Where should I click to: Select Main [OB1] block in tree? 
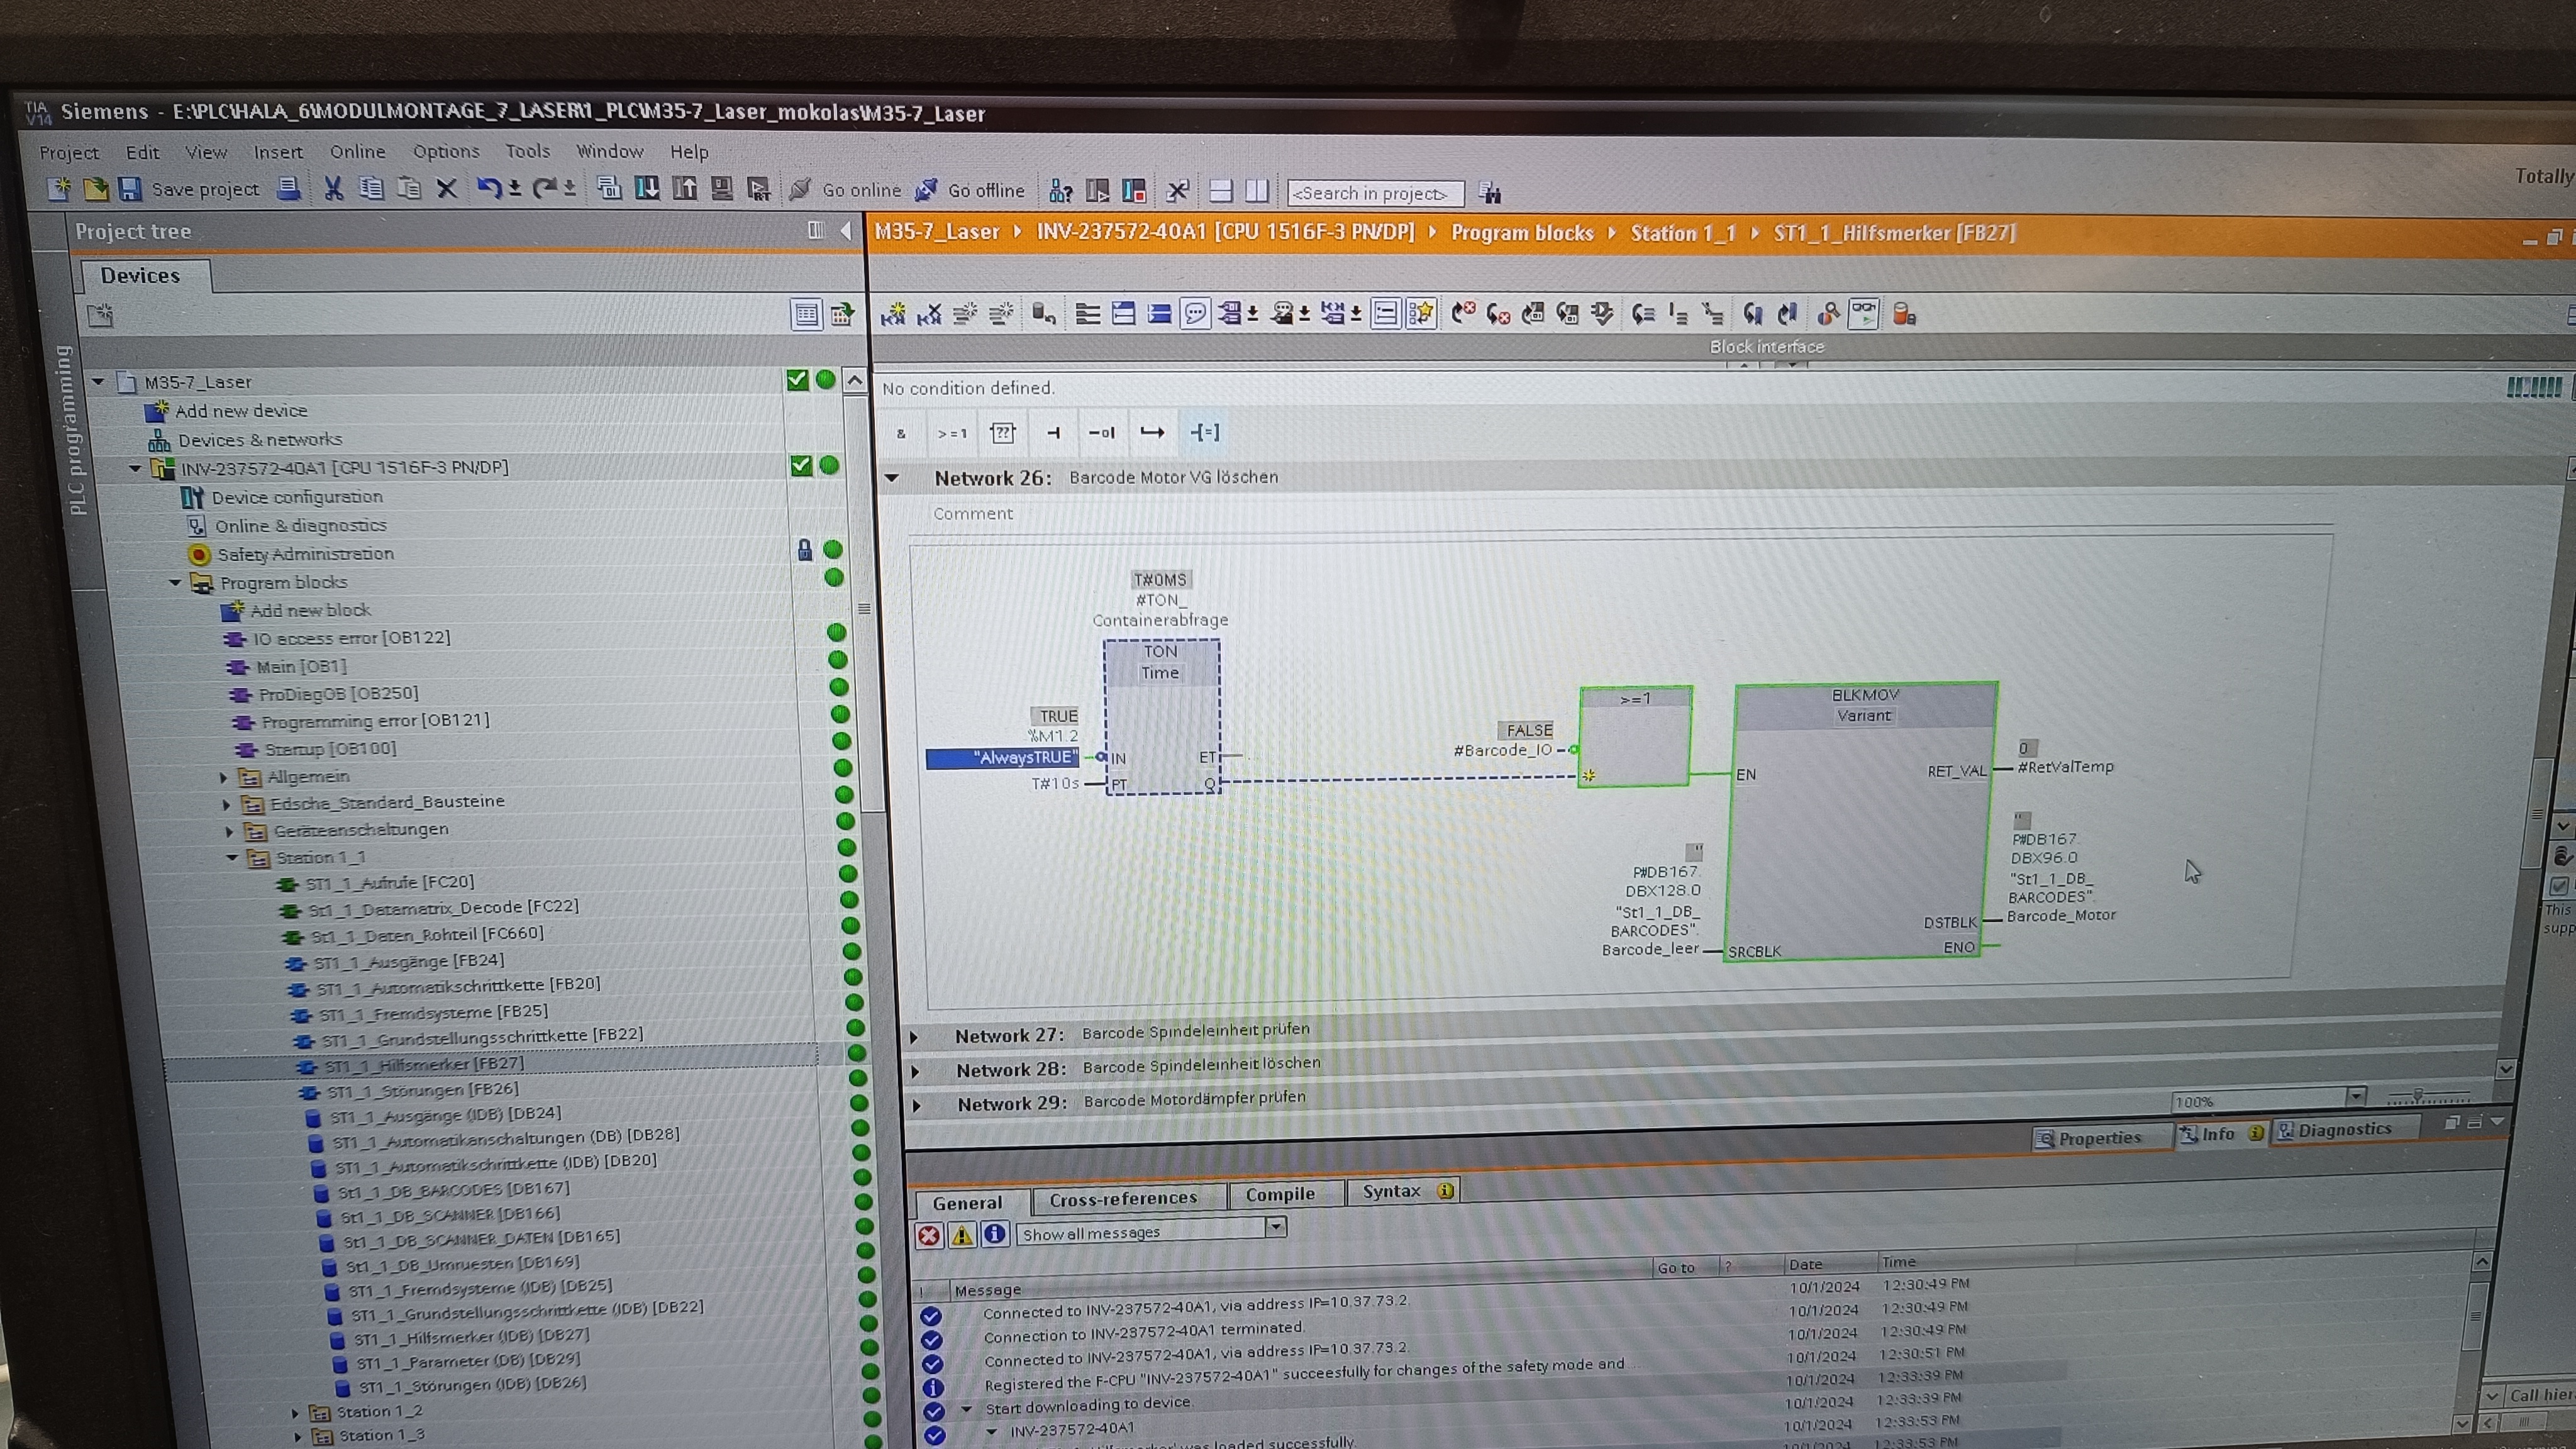point(288,666)
